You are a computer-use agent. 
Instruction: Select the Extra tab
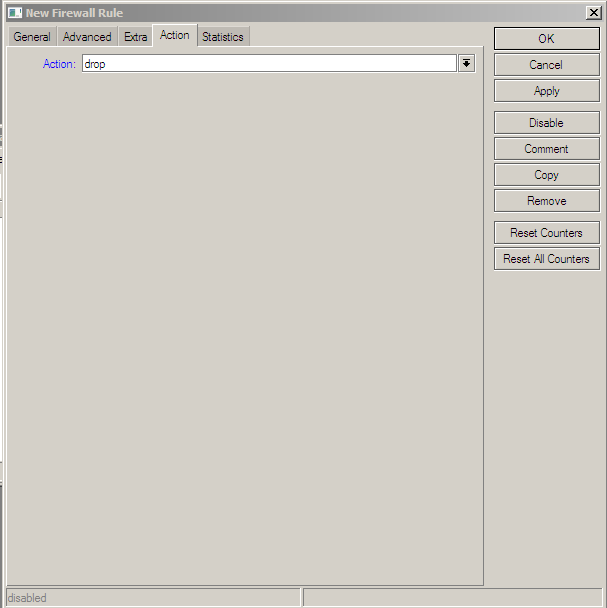pyautogui.click(x=135, y=37)
